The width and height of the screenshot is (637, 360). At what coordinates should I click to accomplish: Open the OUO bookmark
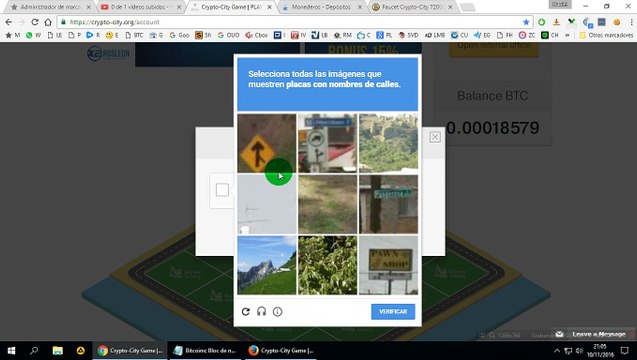coord(228,35)
